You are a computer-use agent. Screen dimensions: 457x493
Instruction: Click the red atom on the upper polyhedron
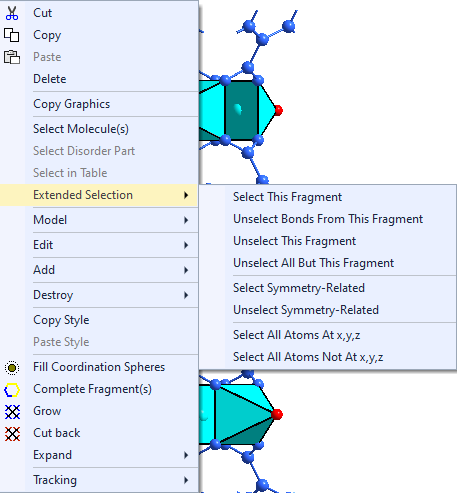pos(279,110)
